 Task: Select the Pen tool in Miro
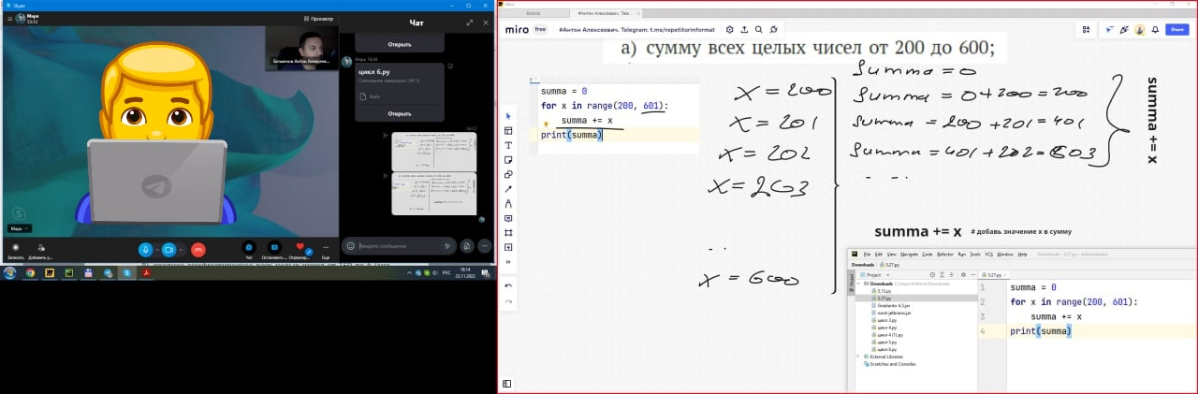coord(509,203)
